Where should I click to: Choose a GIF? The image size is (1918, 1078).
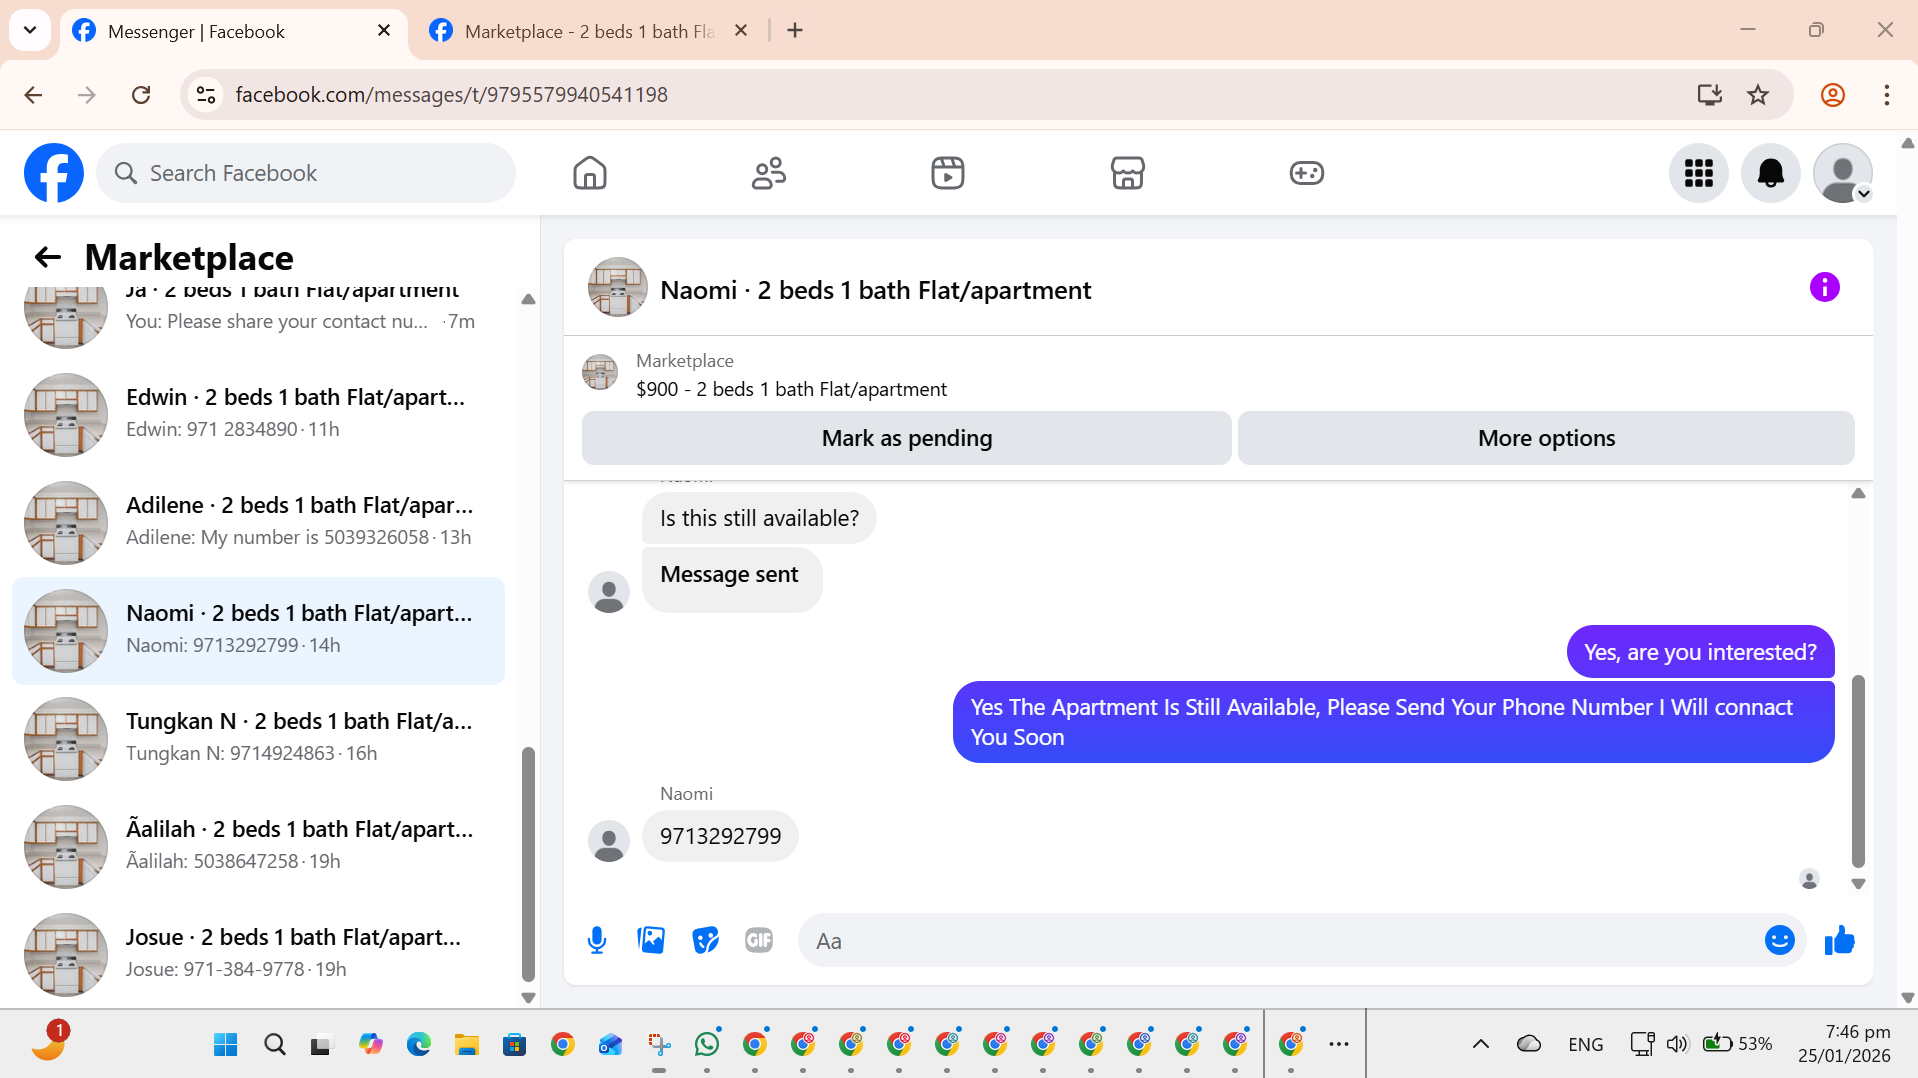coord(759,940)
